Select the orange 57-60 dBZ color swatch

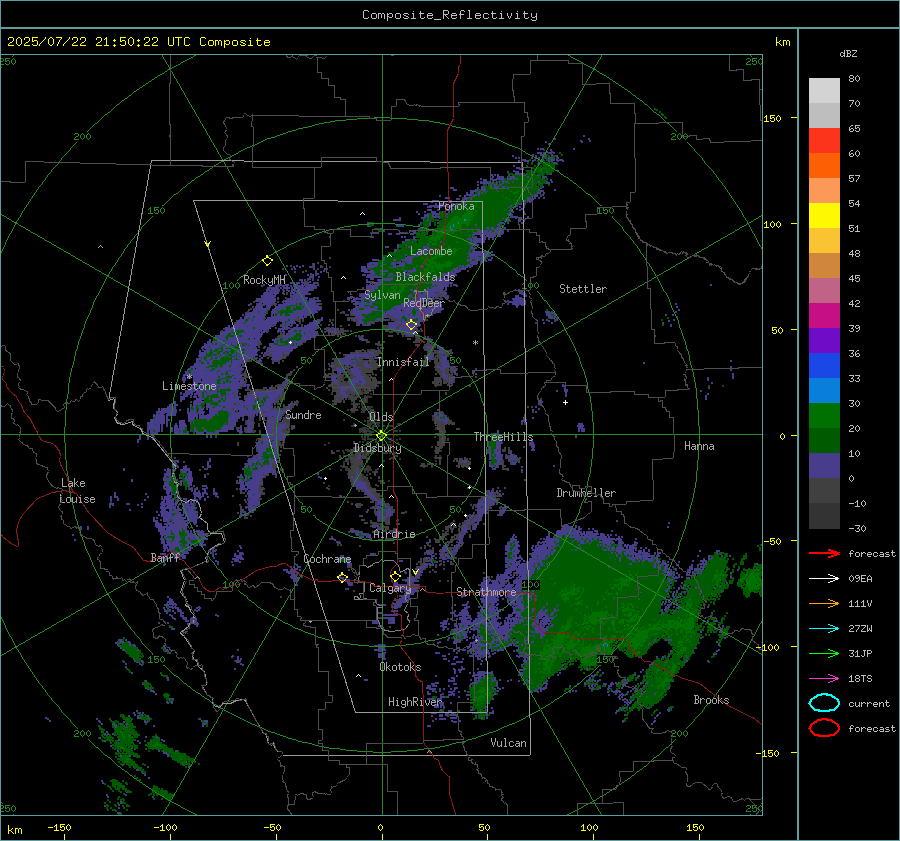coord(824,165)
